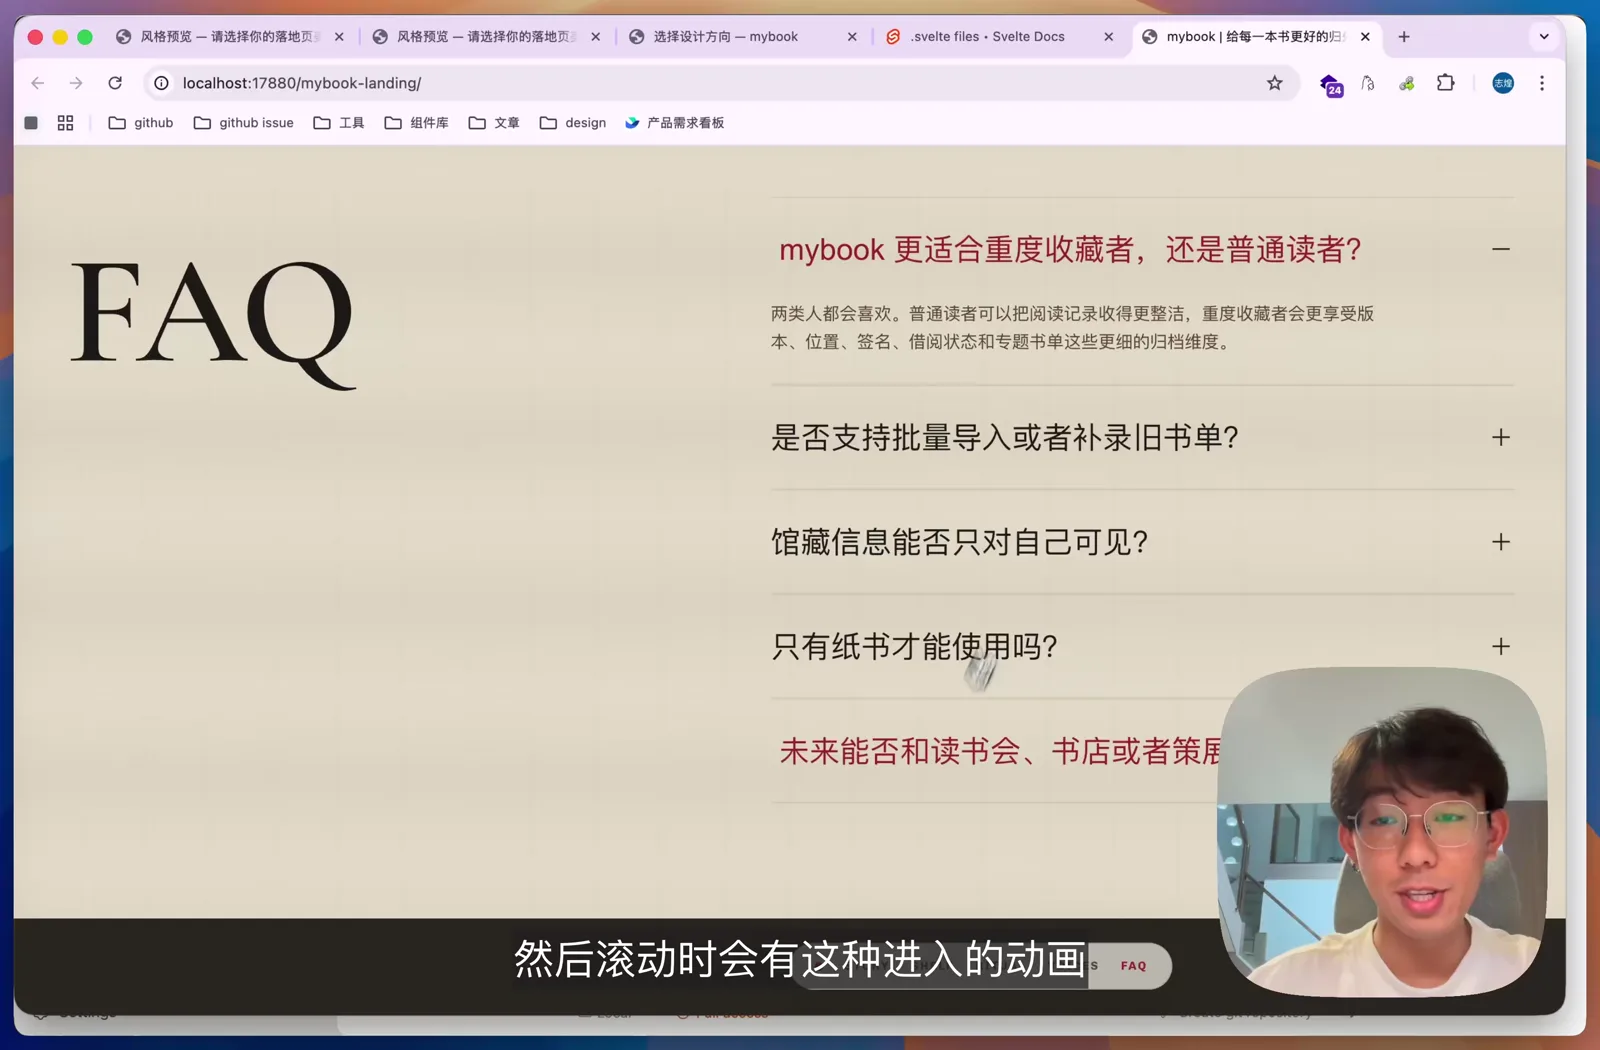Viewport: 1600px width, 1050px height.
Task: Open the Chrome profile avatar
Action: pyautogui.click(x=1503, y=83)
